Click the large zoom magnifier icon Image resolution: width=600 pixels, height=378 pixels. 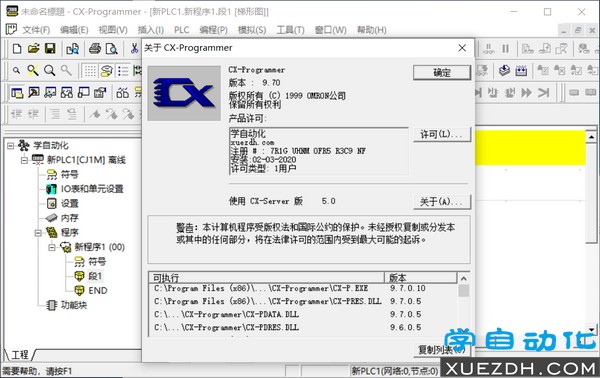49,70
